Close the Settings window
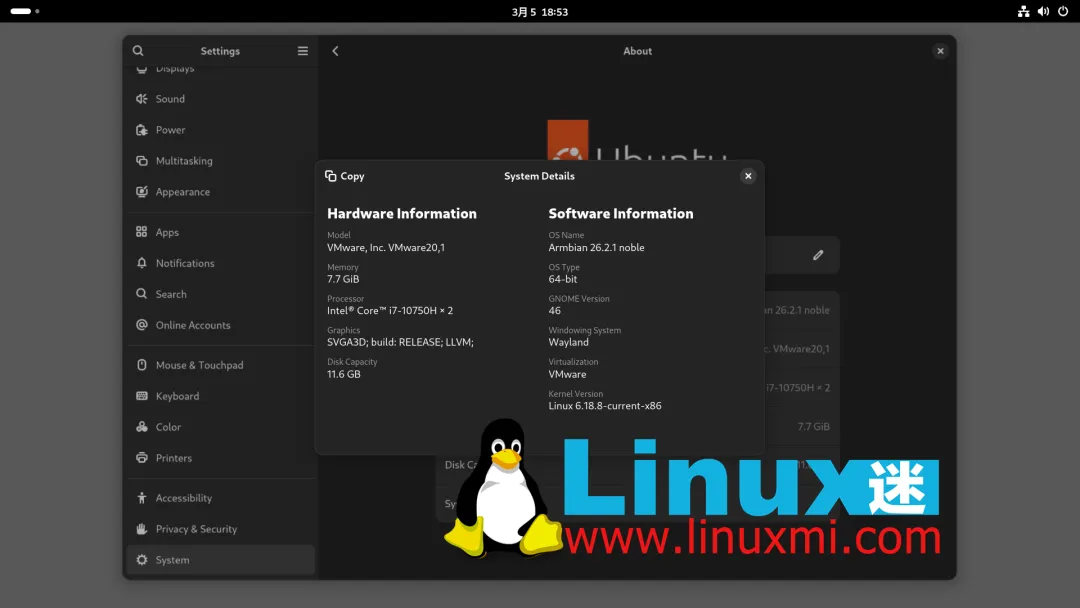The width and height of the screenshot is (1080, 608). tap(940, 51)
